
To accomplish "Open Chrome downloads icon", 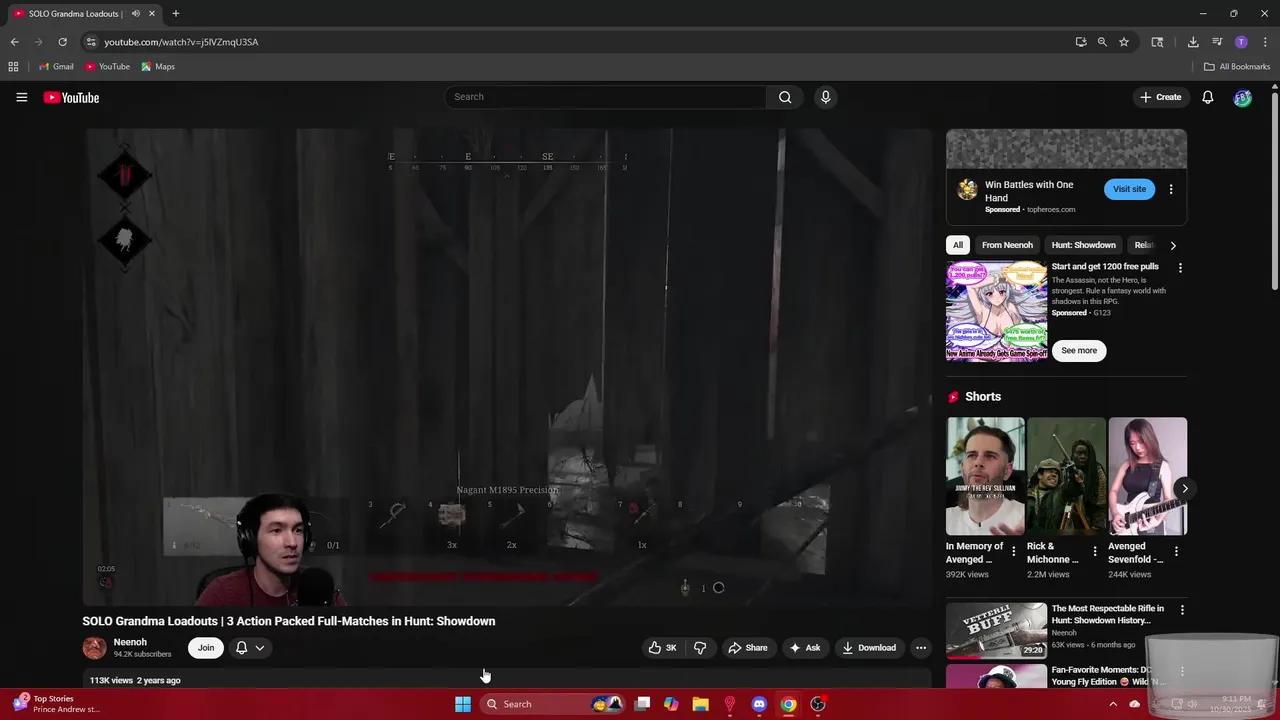I will 1193,42.
